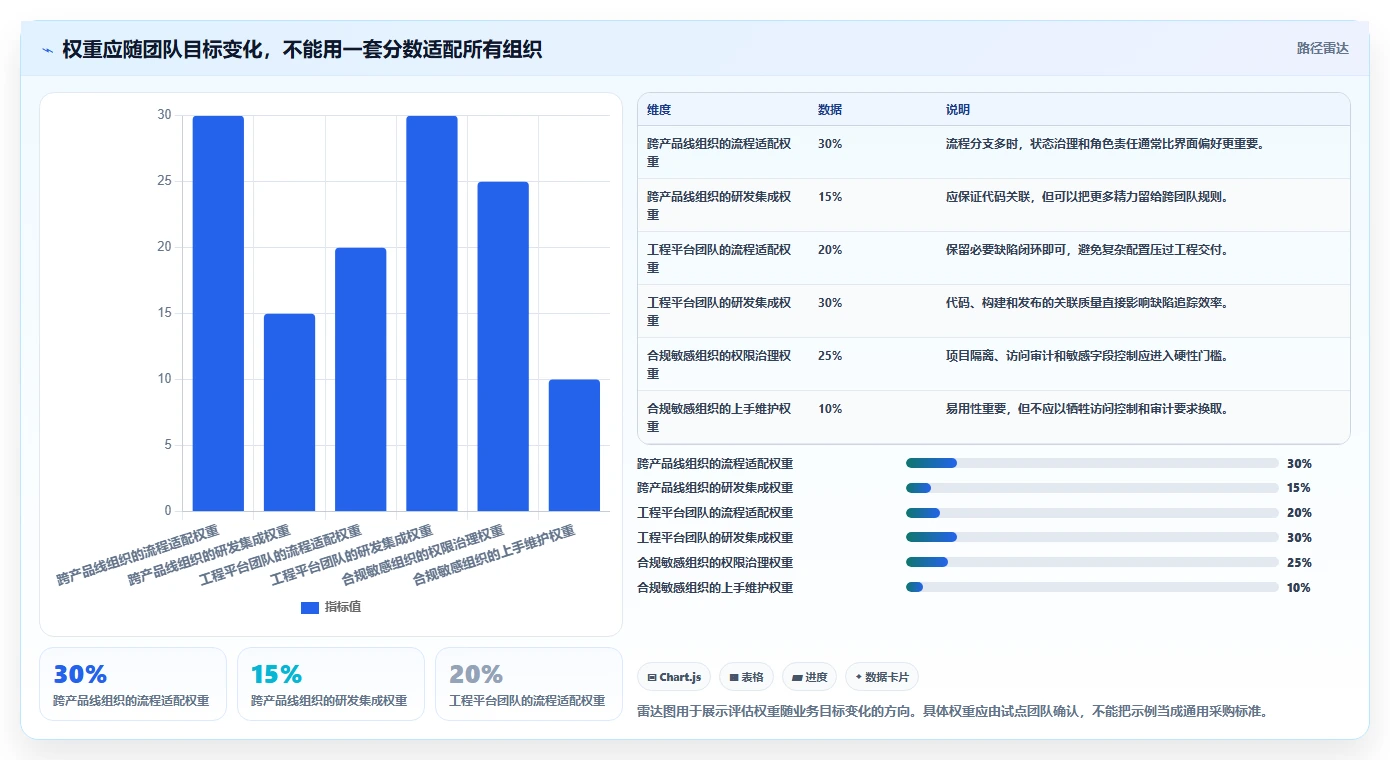1390x760 pixels.
Task: Click description starting 流程分支多时
Action: coord(1106,144)
